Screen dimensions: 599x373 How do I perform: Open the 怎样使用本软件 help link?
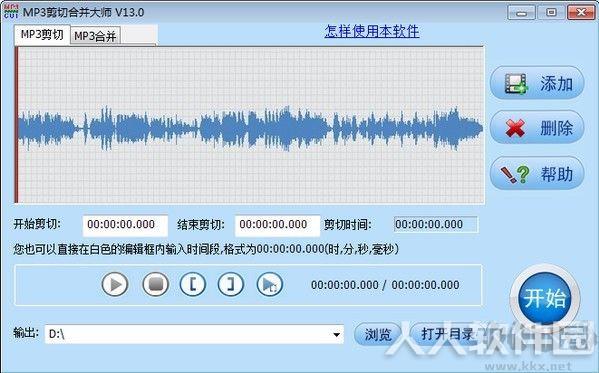tap(372, 31)
